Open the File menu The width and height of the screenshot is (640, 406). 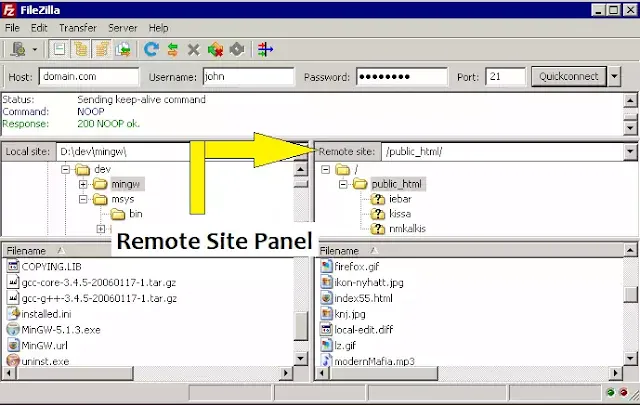(12, 28)
